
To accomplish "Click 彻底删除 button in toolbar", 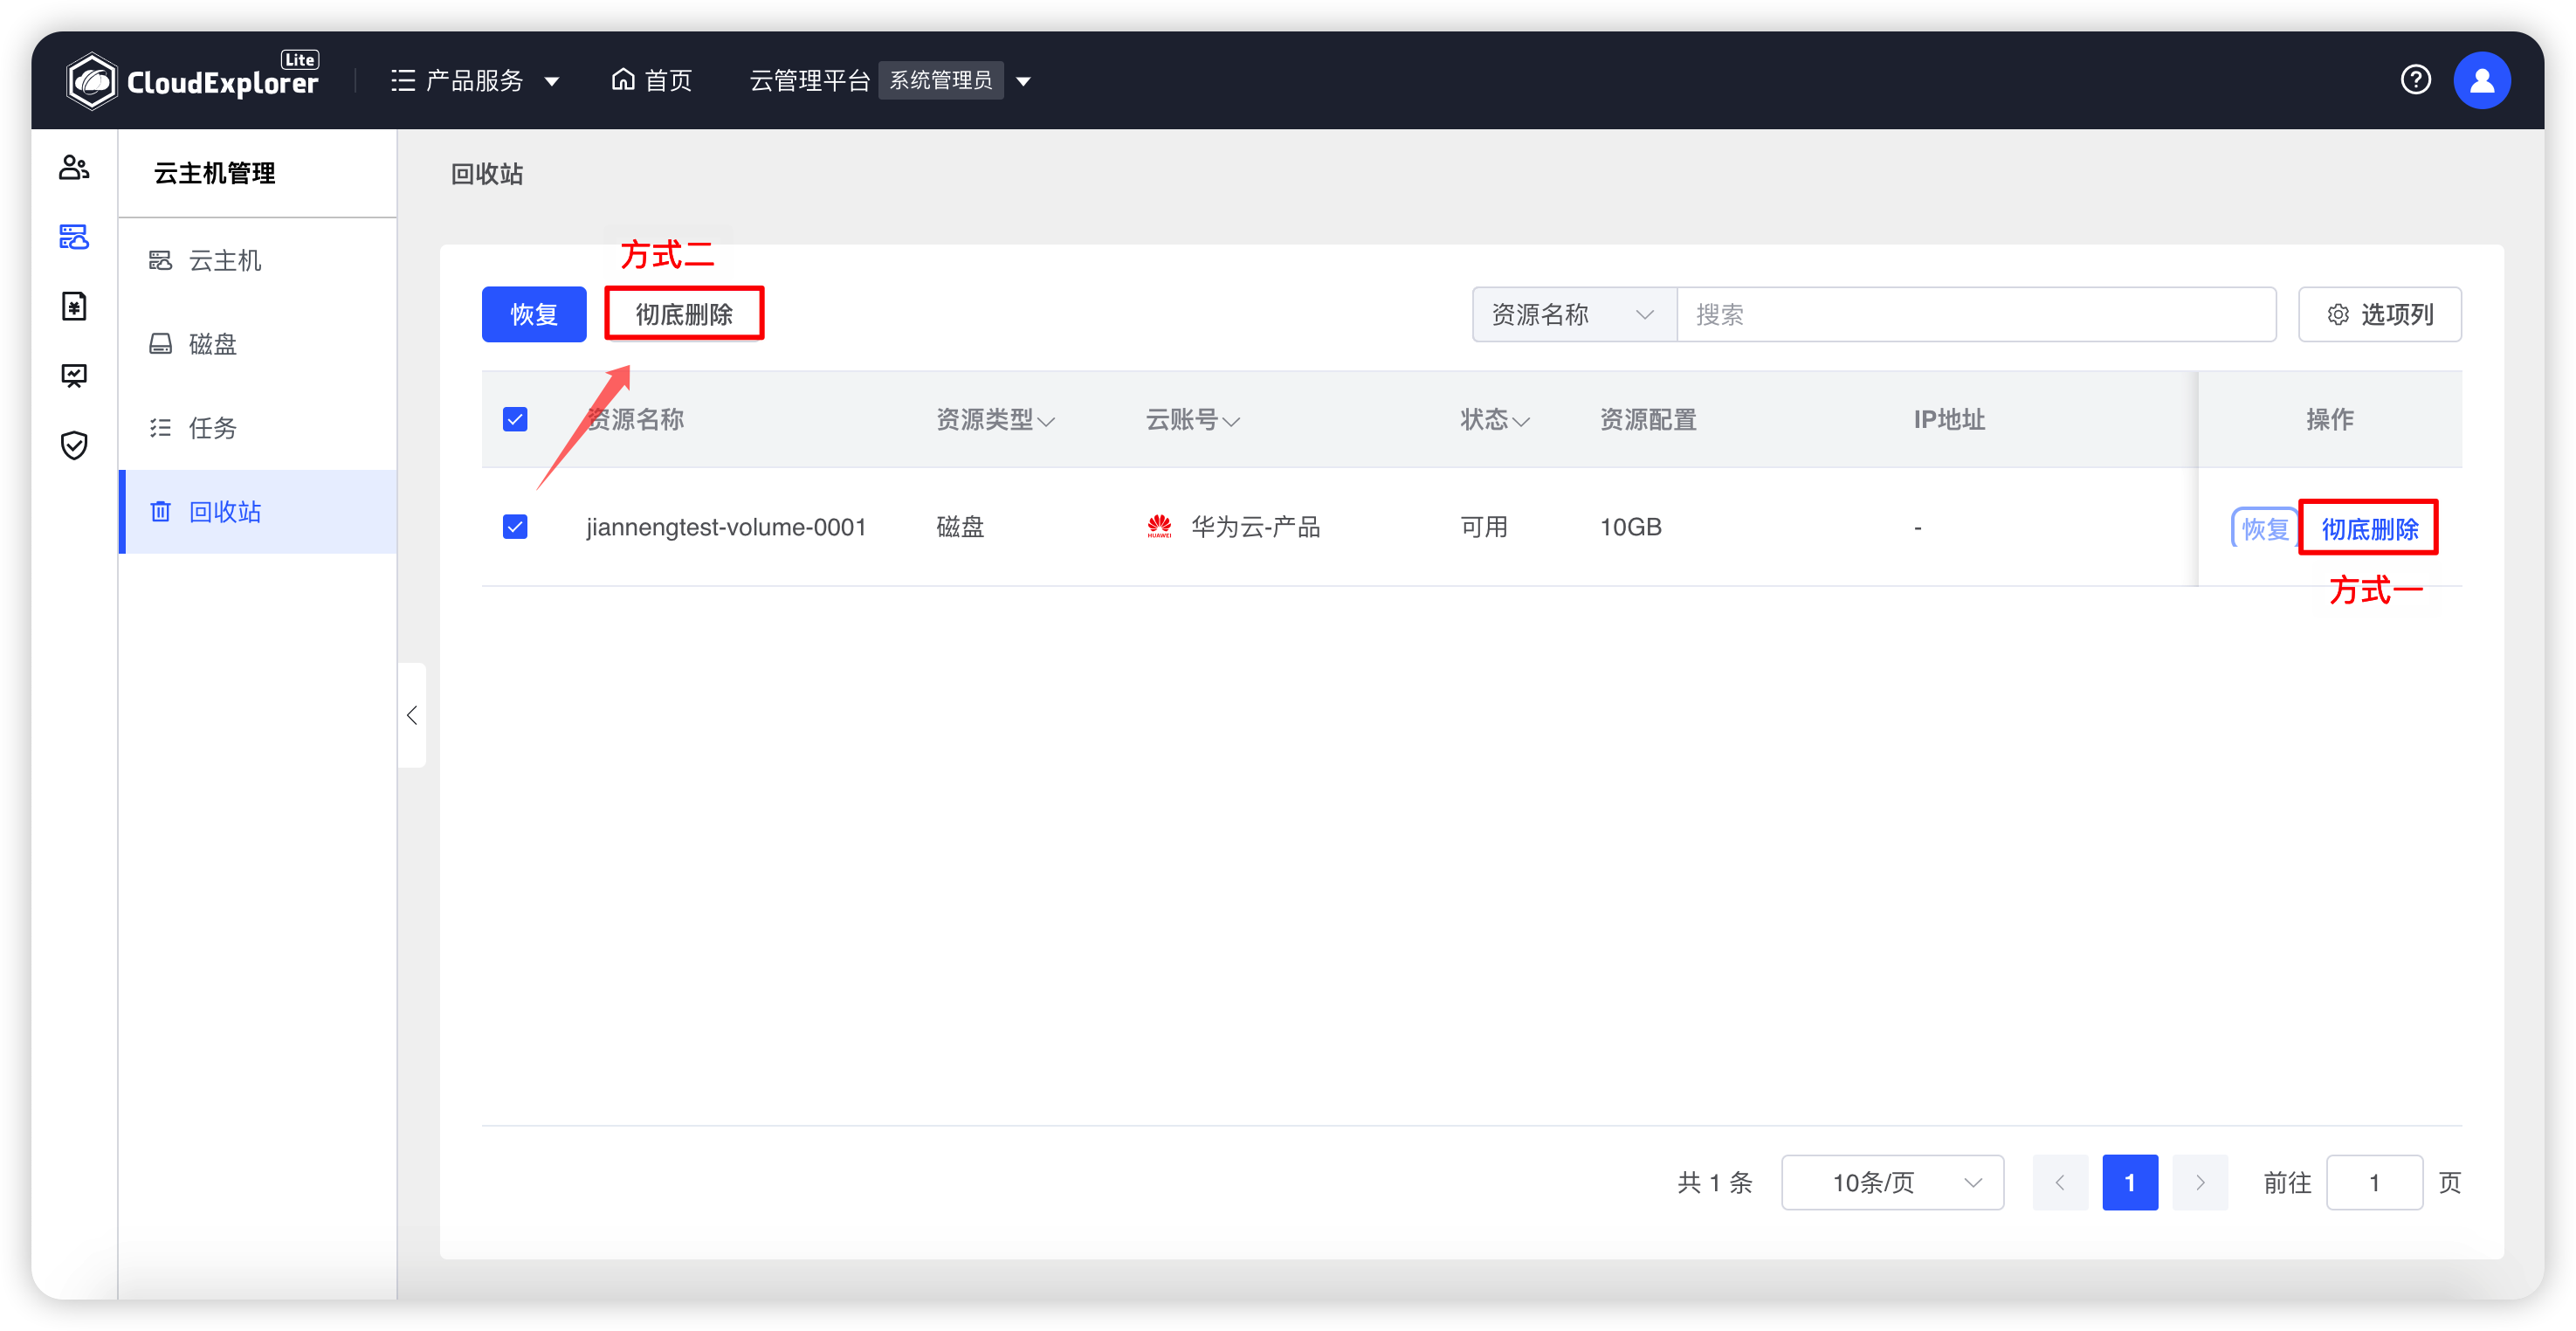I will (682, 314).
